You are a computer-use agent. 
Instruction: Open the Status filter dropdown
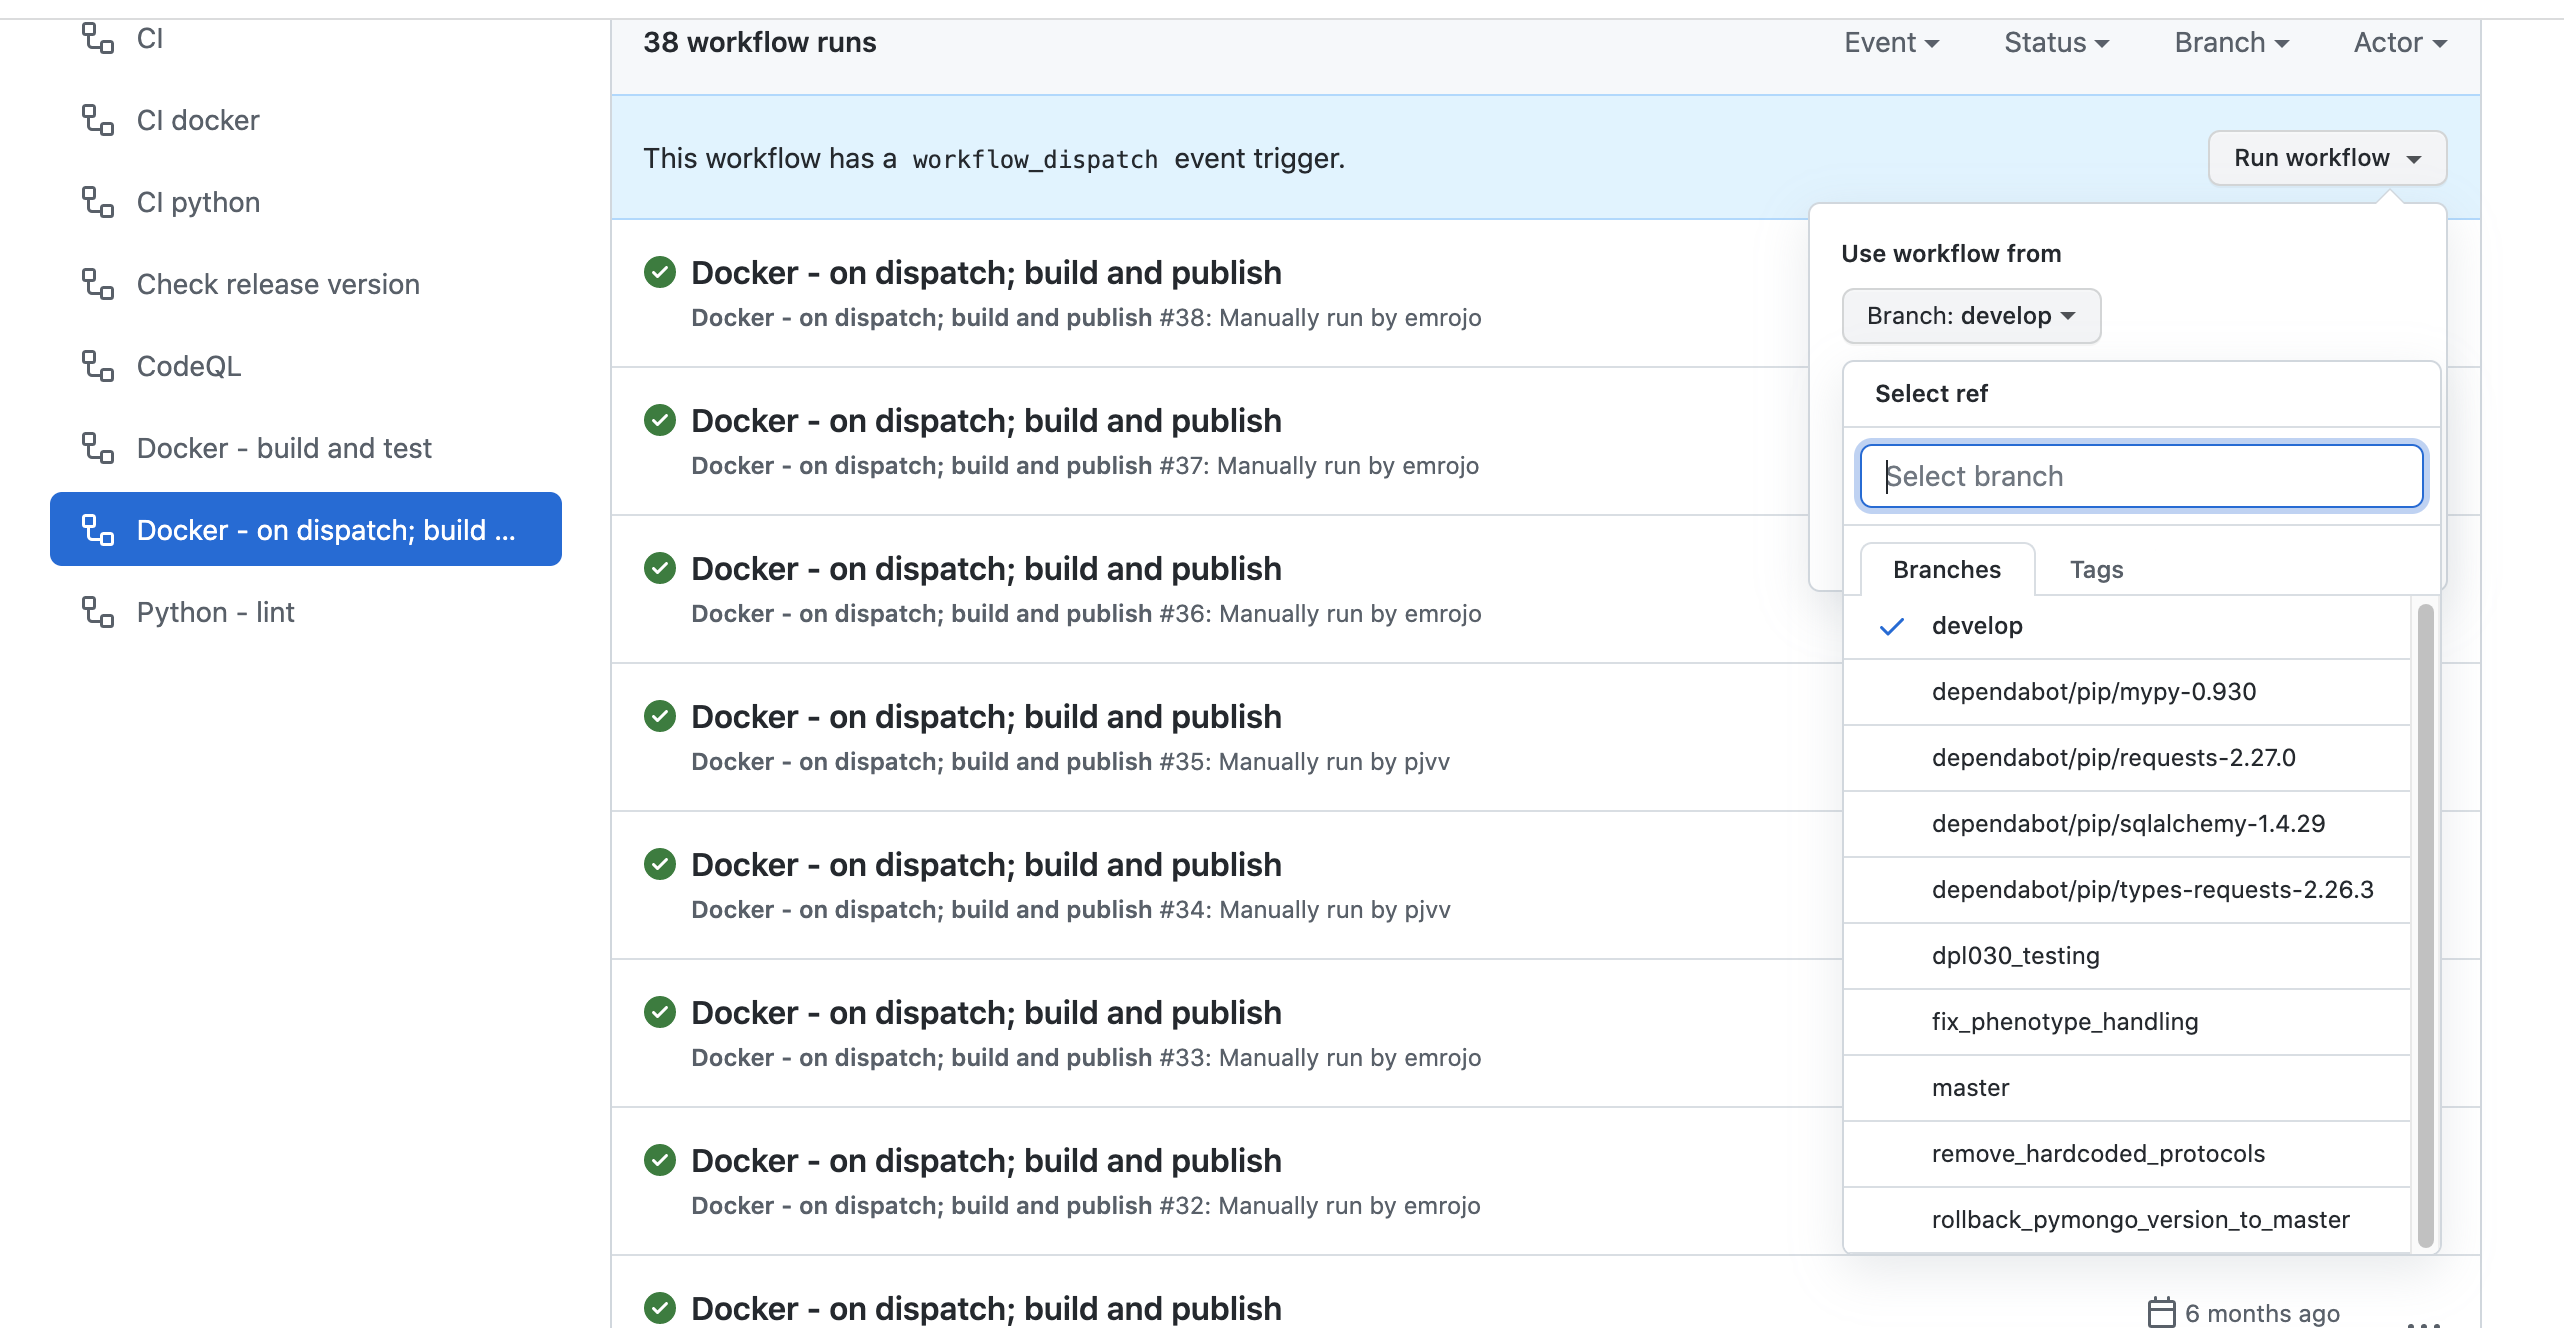pyautogui.click(x=2056, y=42)
